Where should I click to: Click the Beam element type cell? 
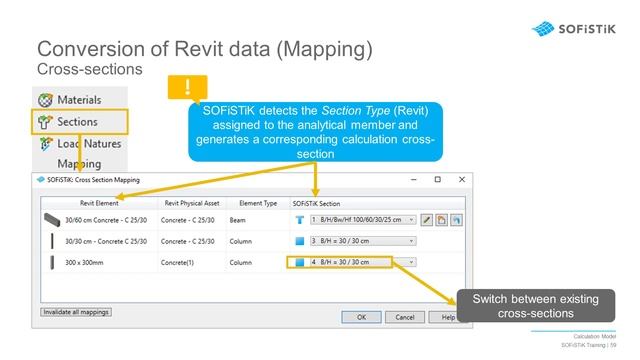(238, 220)
